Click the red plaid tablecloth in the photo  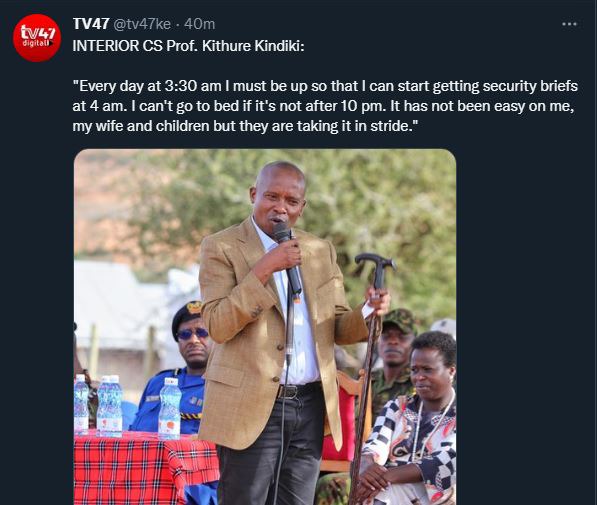[x=146, y=468]
